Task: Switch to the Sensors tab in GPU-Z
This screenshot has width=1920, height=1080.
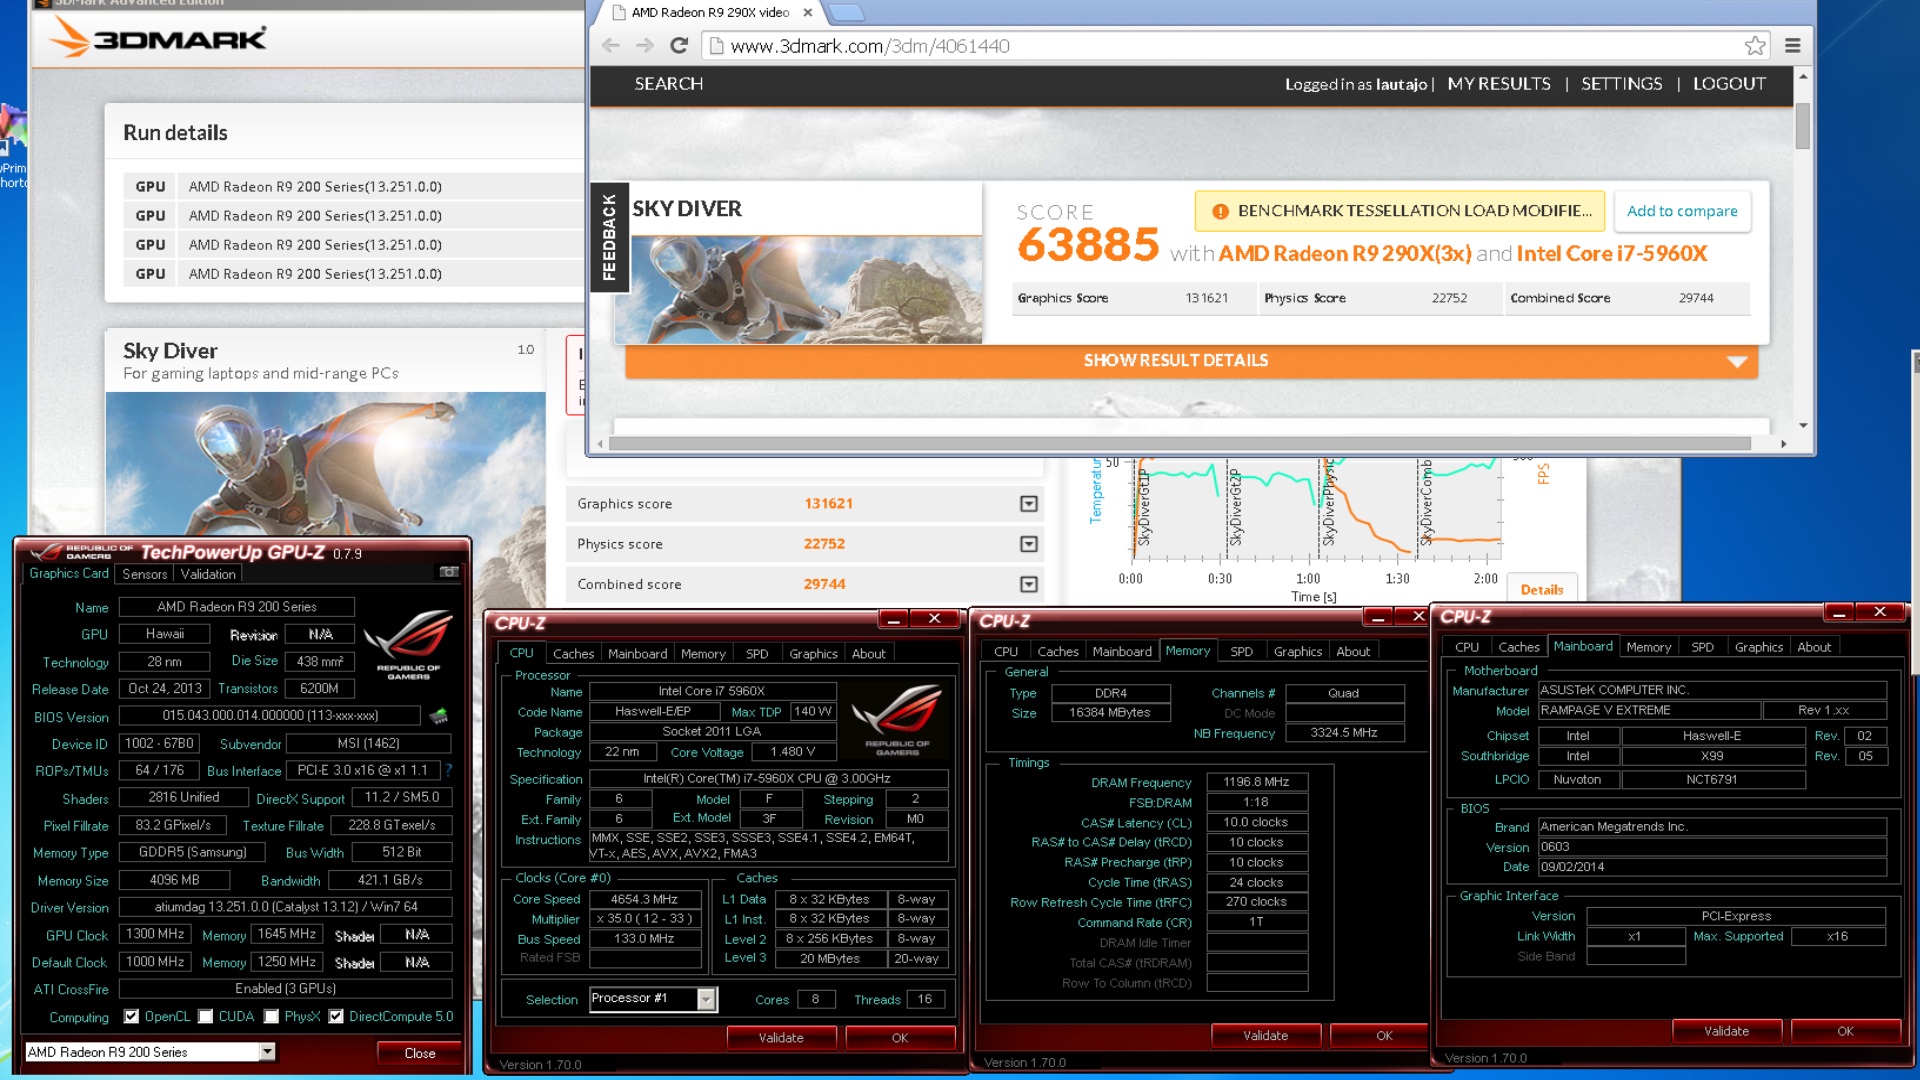Action: pos(145,574)
